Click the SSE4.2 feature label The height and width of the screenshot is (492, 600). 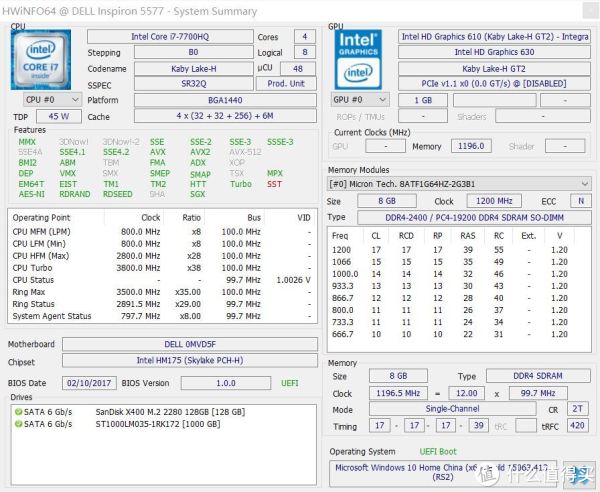click(x=116, y=152)
